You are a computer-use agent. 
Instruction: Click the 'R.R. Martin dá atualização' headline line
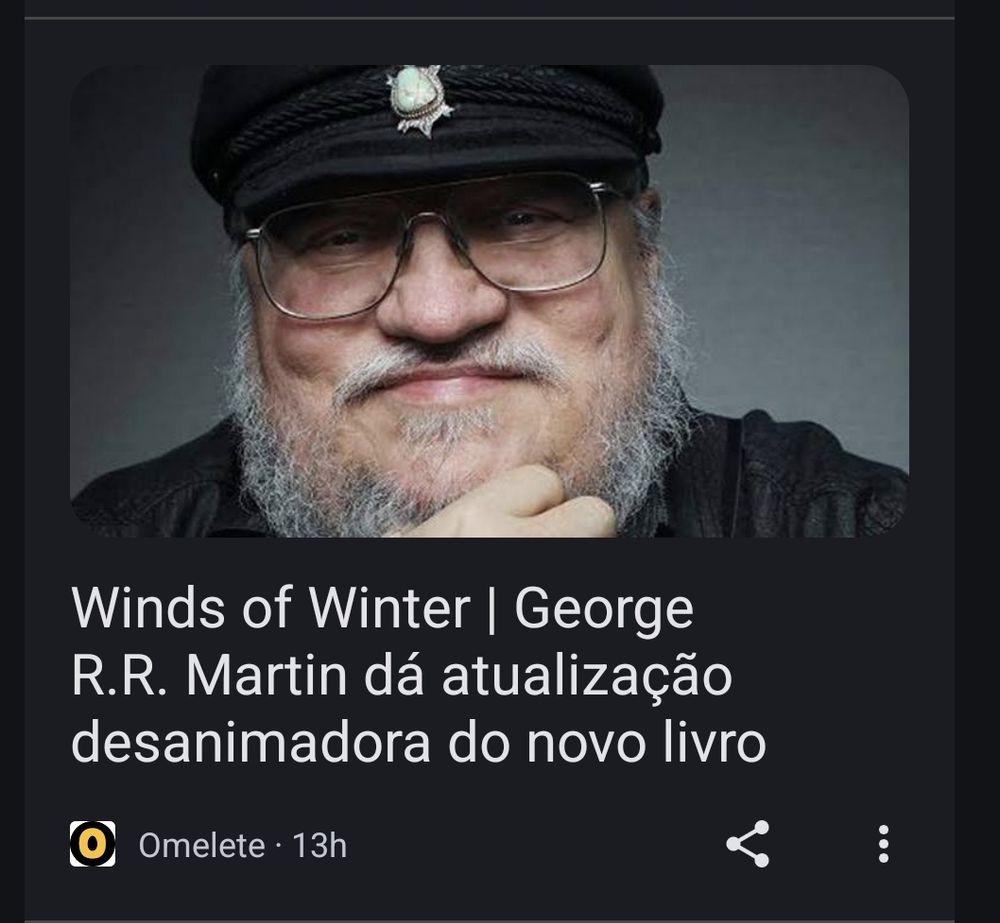click(402, 676)
